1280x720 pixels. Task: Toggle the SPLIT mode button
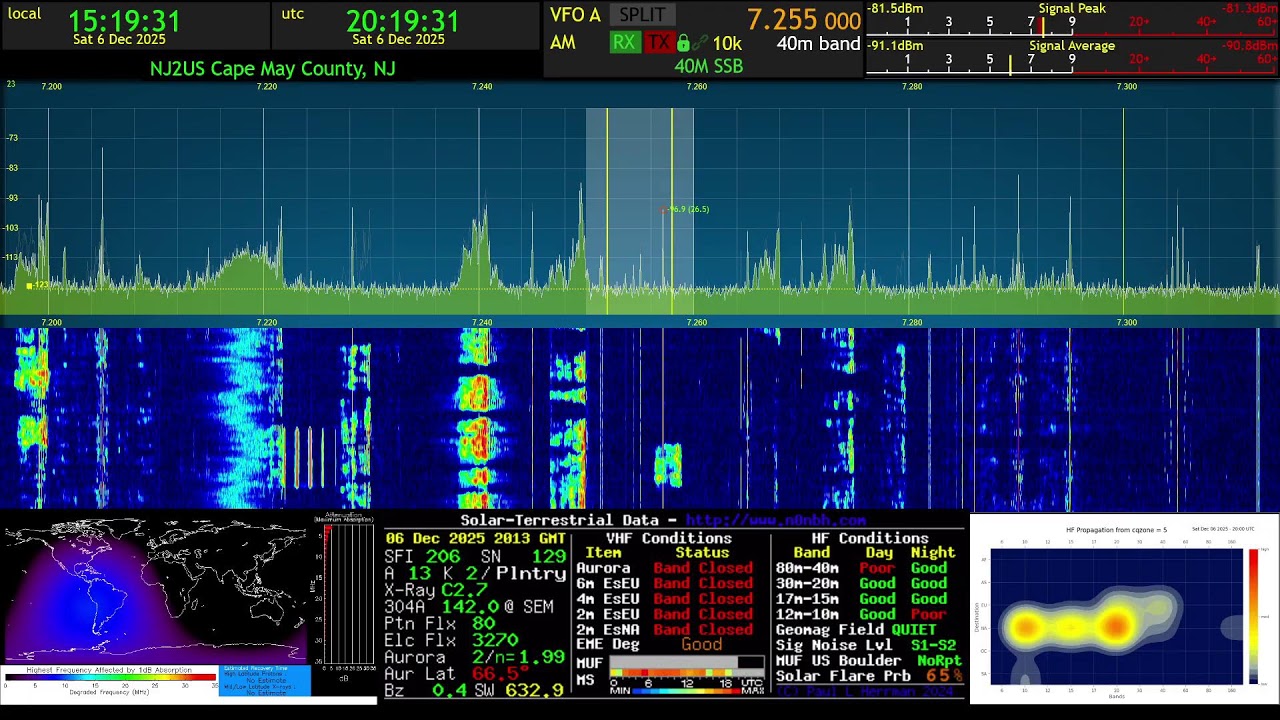pyautogui.click(x=642, y=15)
